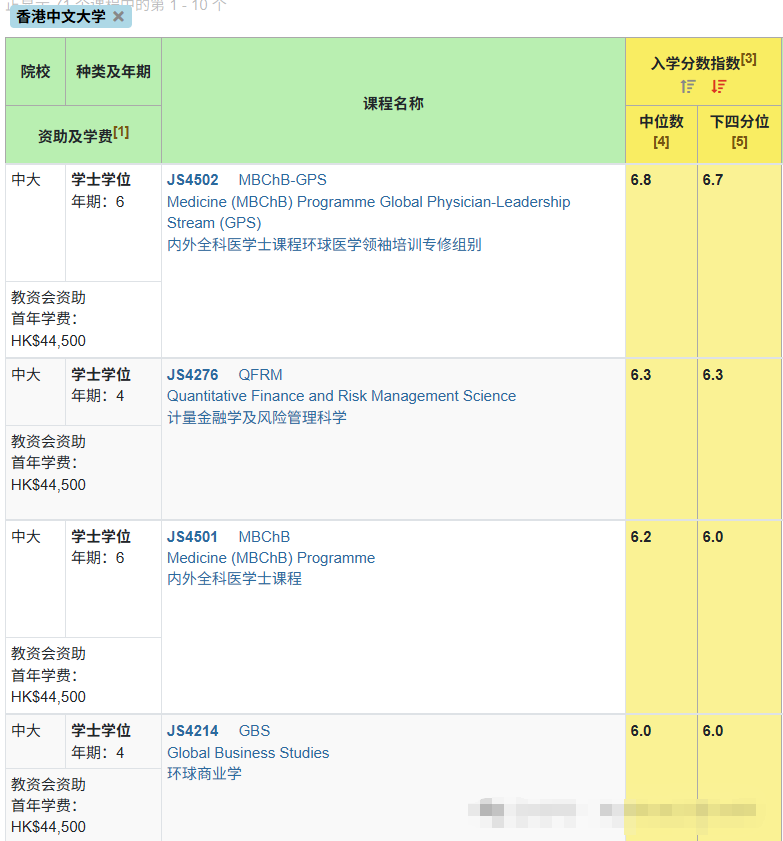
Task: Click 教资会资助 in the JS4501 row
Action: point(48,653)
